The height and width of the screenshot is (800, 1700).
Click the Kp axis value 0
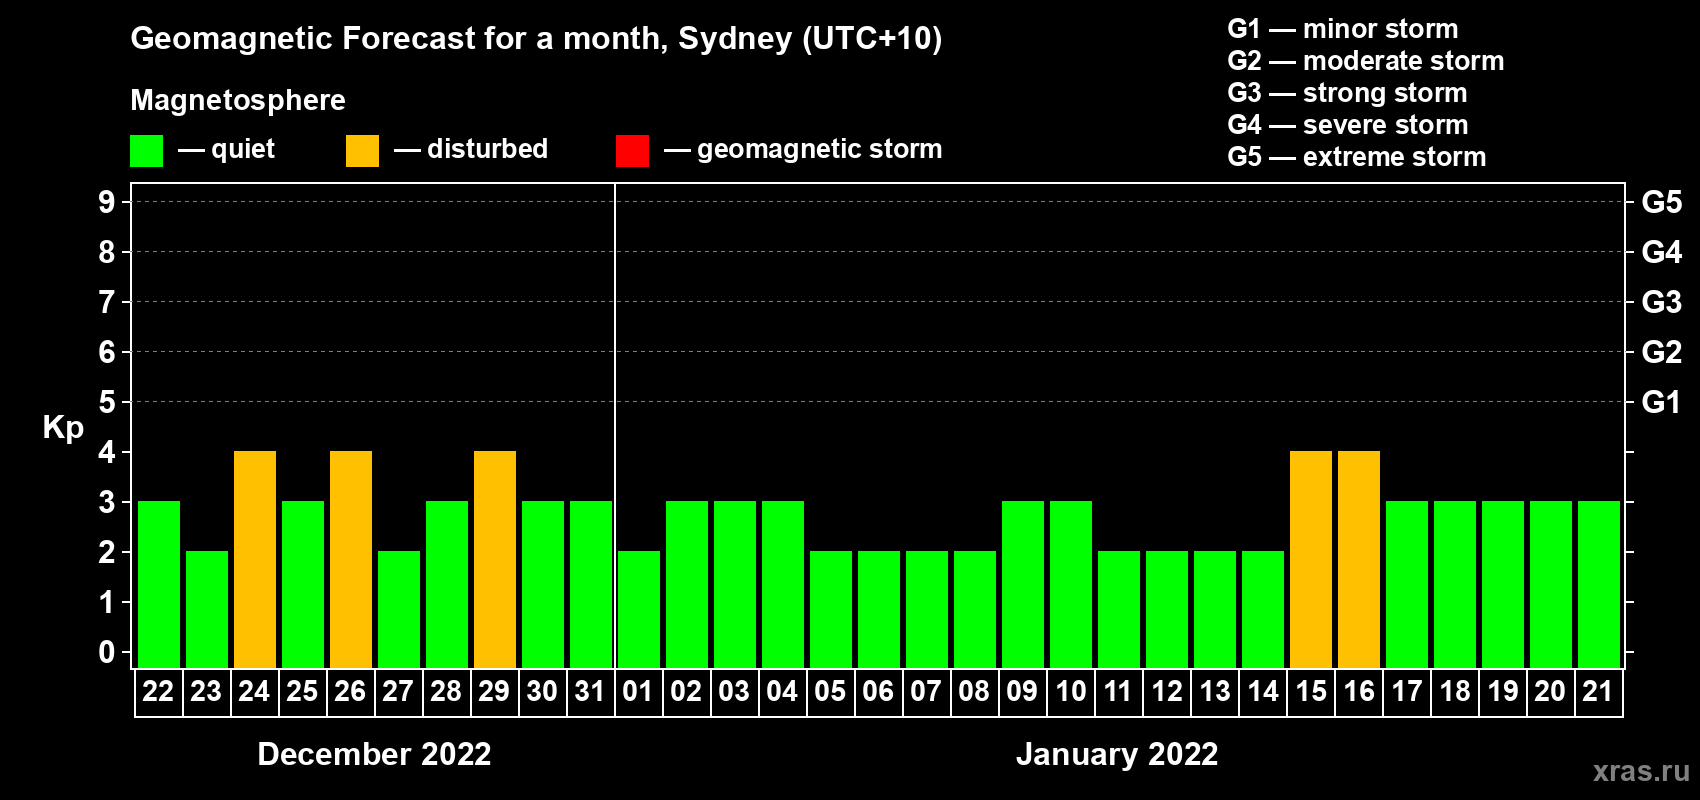(107, 652)
